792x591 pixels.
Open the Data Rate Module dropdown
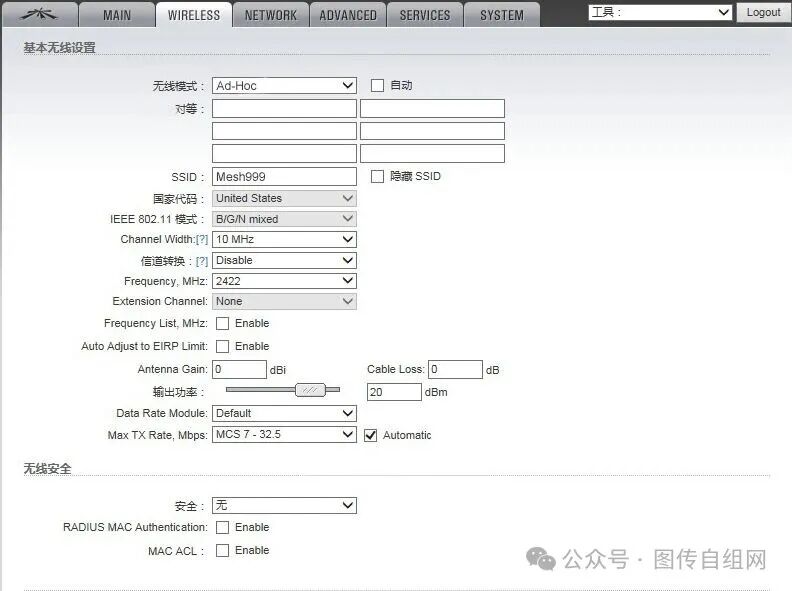[x=284, y=413]
